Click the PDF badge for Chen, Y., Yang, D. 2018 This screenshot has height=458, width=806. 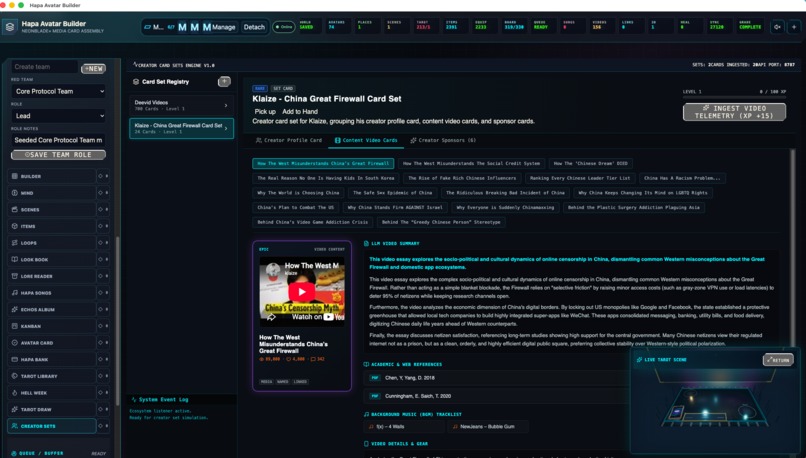click(375, 378)
